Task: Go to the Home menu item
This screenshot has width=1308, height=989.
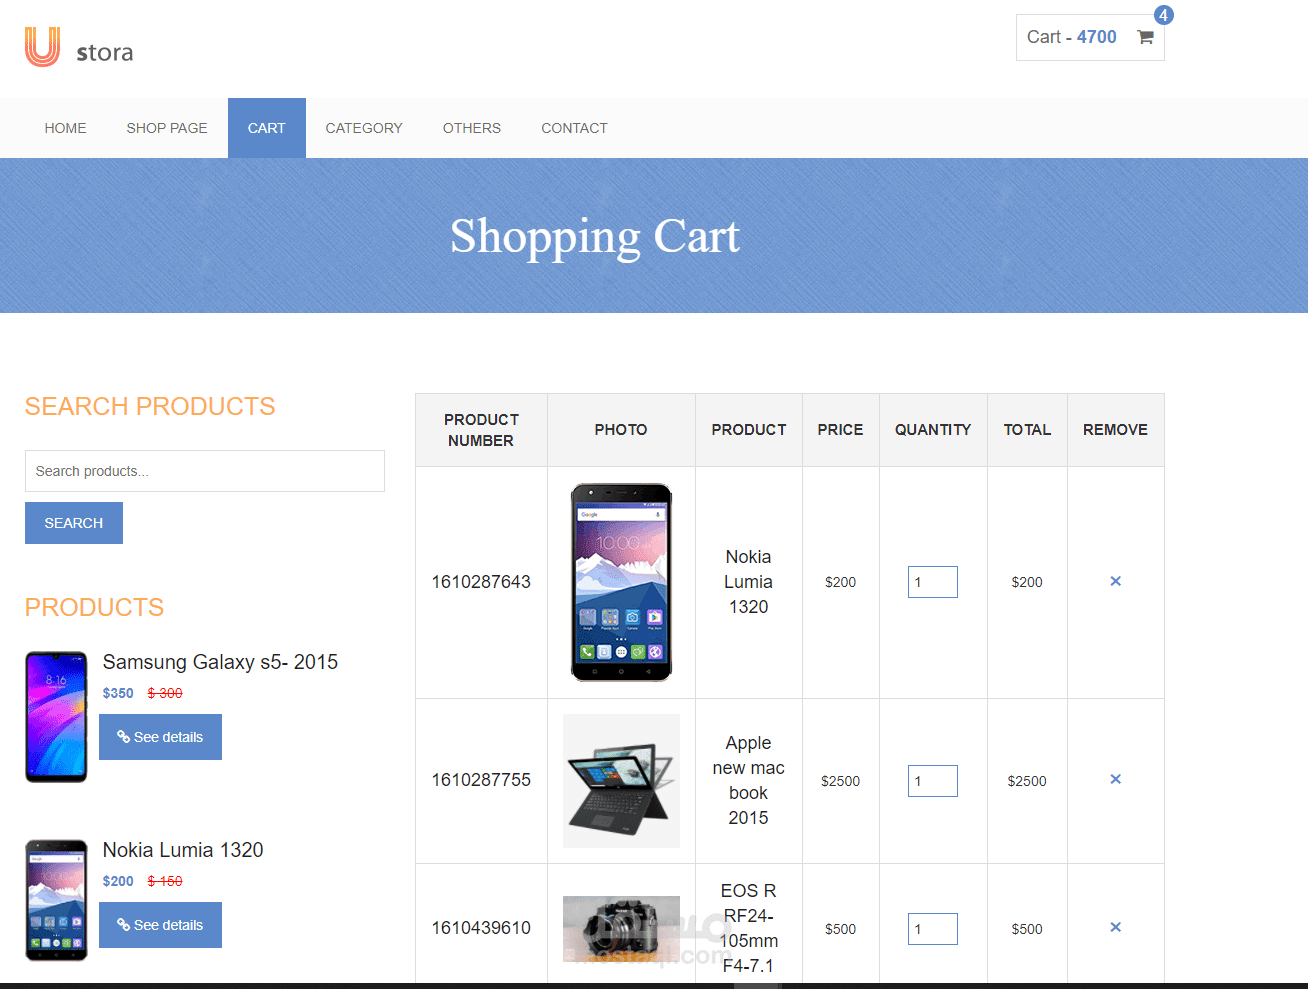Action: [x=65, y=128]
